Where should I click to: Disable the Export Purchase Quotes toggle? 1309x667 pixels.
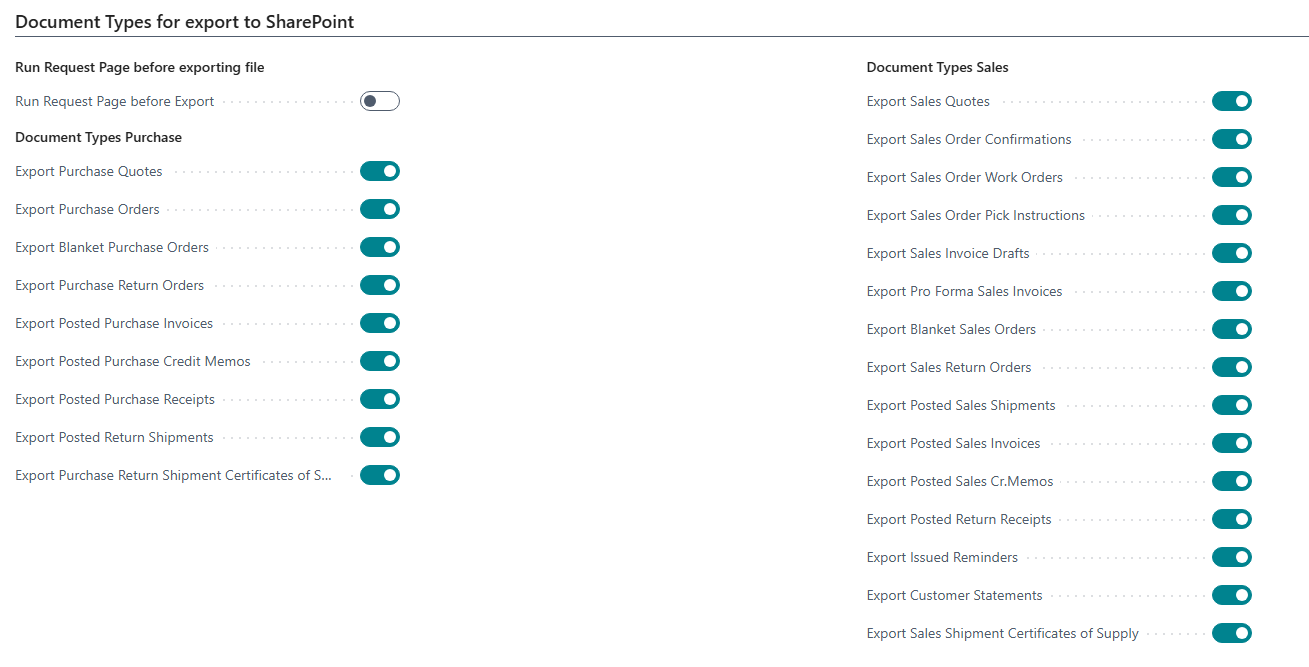(x=380, y=171)
